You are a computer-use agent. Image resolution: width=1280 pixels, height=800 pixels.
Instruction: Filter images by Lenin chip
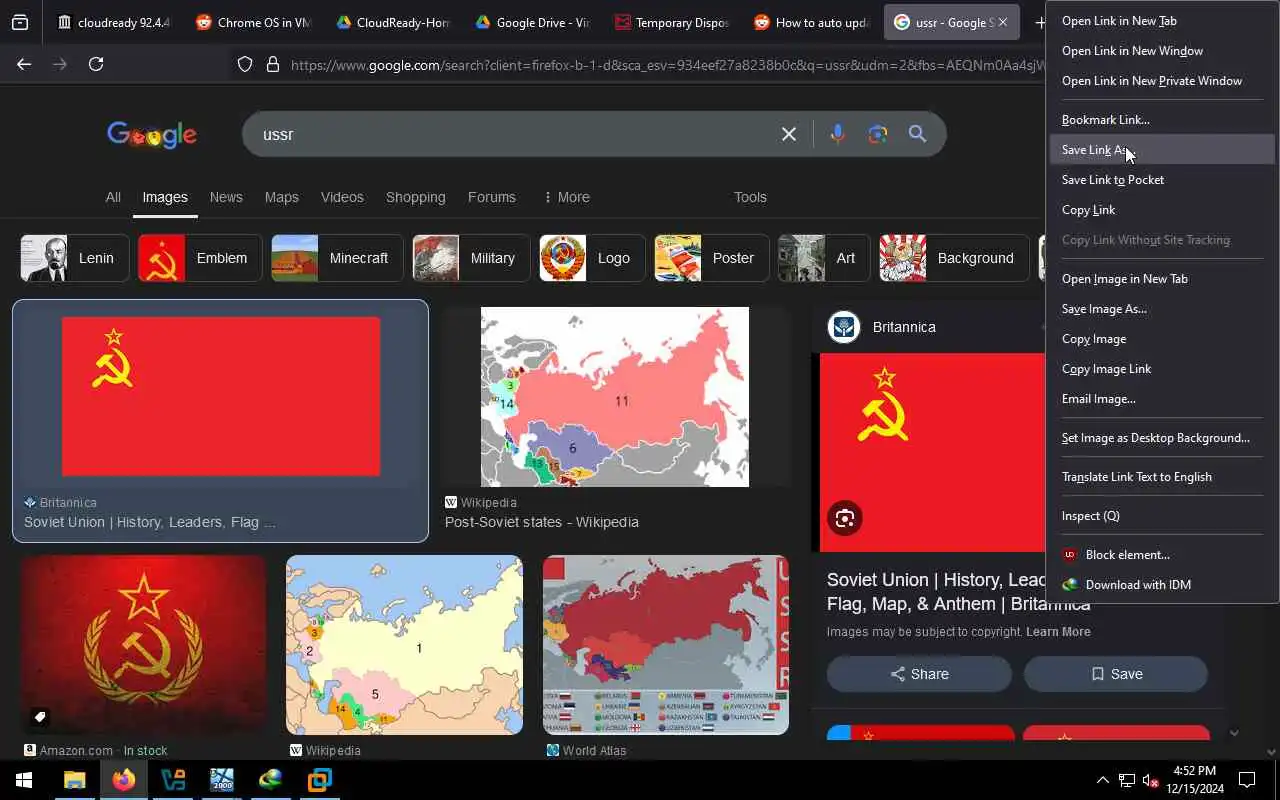75,258
